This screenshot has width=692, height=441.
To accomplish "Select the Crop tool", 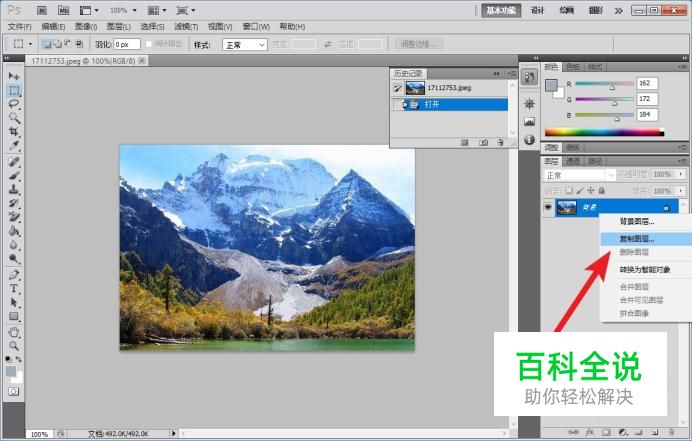I will pos(14,132).
